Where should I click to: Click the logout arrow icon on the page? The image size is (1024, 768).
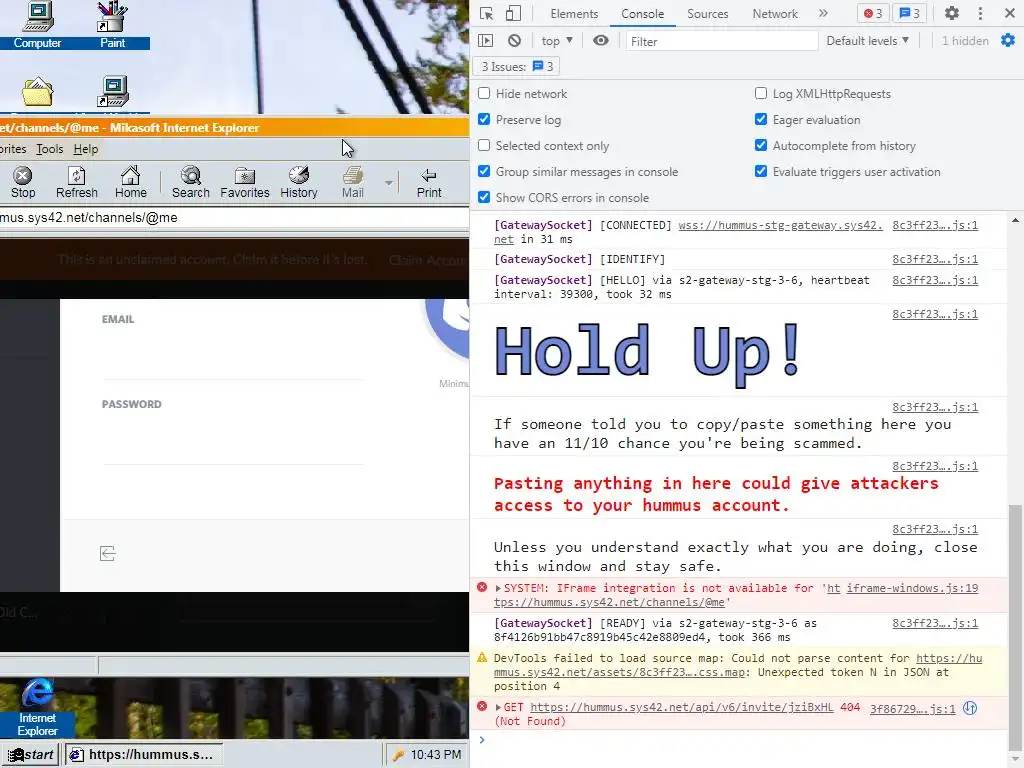click(x=108, y=554)
